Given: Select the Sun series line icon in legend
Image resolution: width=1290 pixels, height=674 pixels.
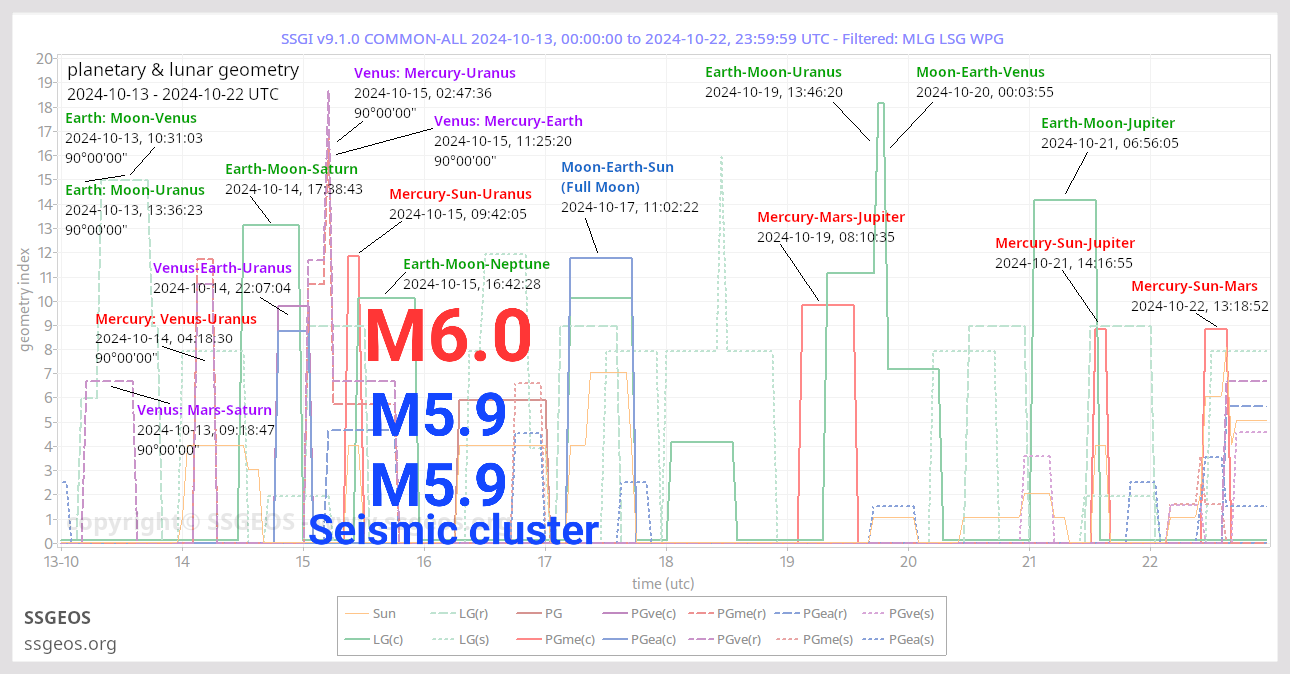Looking at the screenshot, I should tap(358, 613).
